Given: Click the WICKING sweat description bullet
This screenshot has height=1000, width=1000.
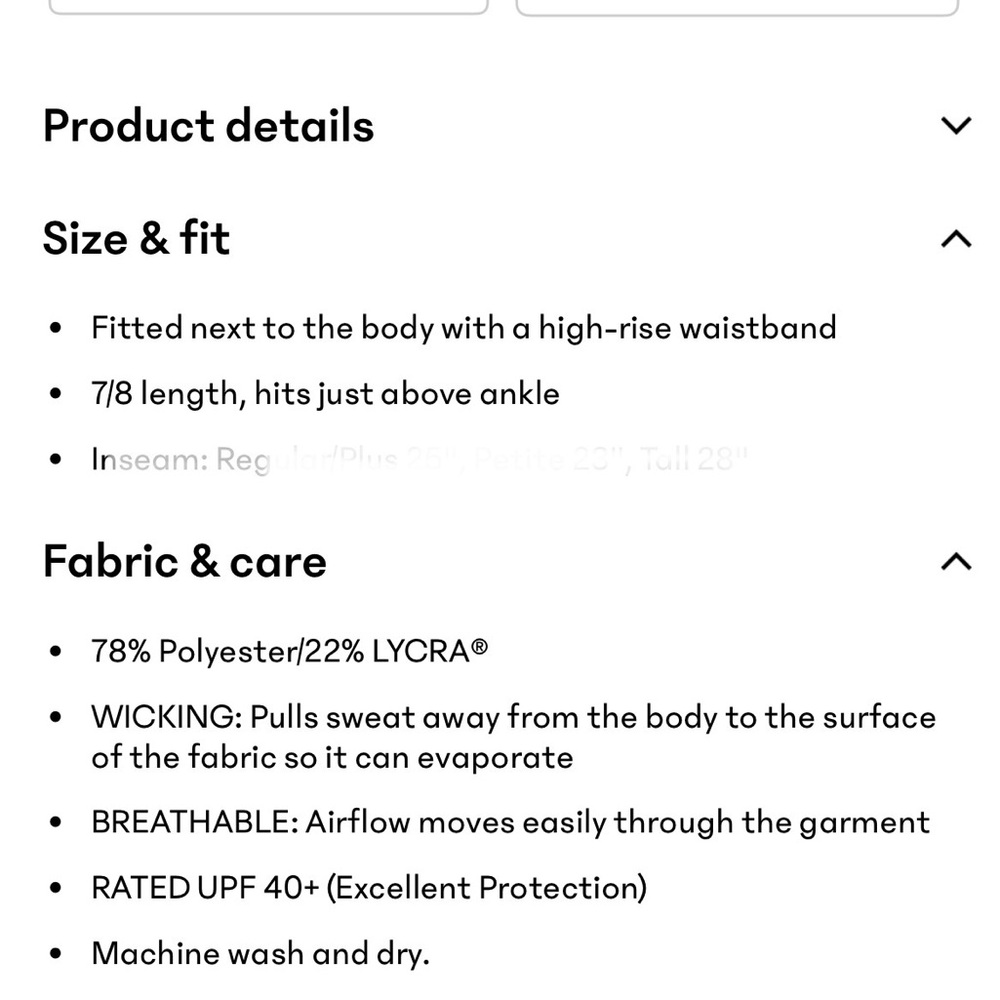Looking at the screenshot, I should [x=513, y=736].
